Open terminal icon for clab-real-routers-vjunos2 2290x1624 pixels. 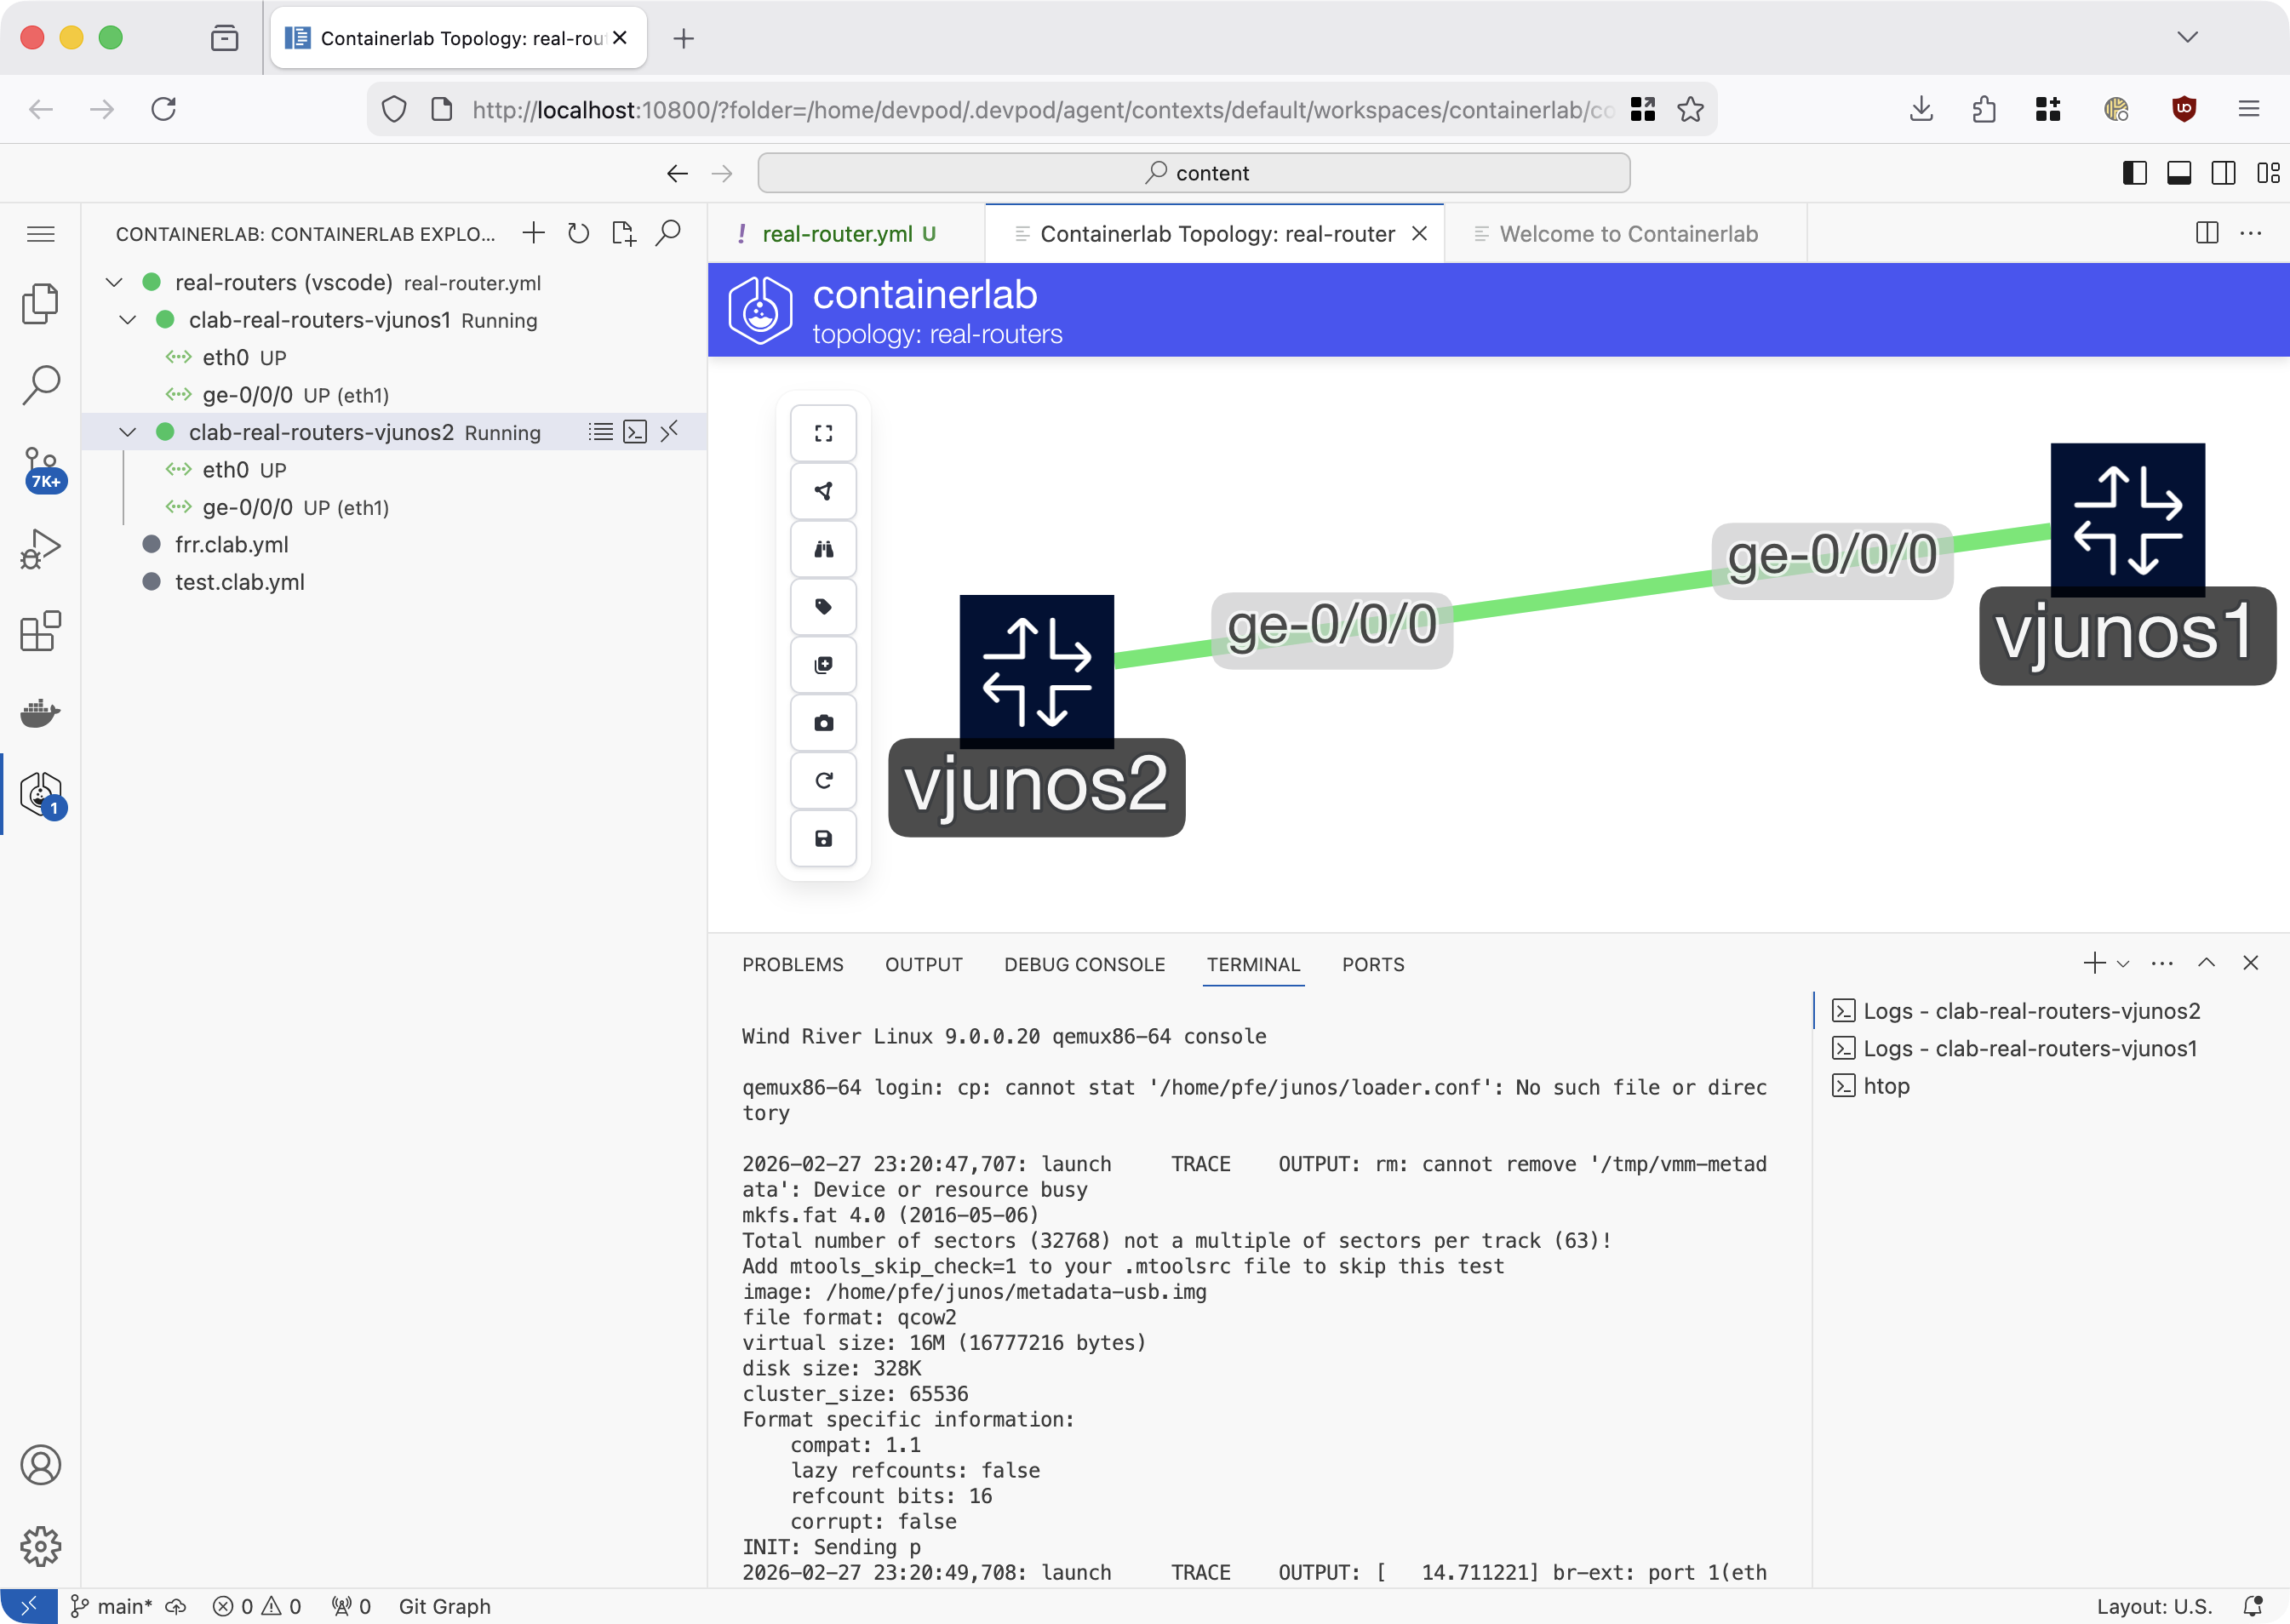point(635,432)
